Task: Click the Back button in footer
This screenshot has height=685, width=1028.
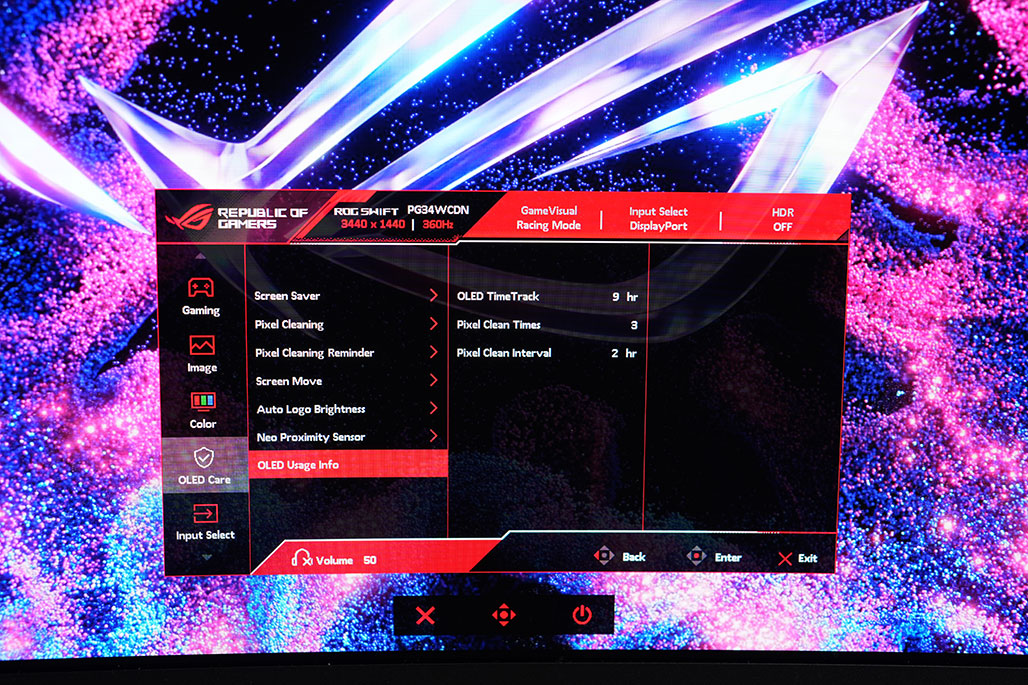Action: coord(620,557)
